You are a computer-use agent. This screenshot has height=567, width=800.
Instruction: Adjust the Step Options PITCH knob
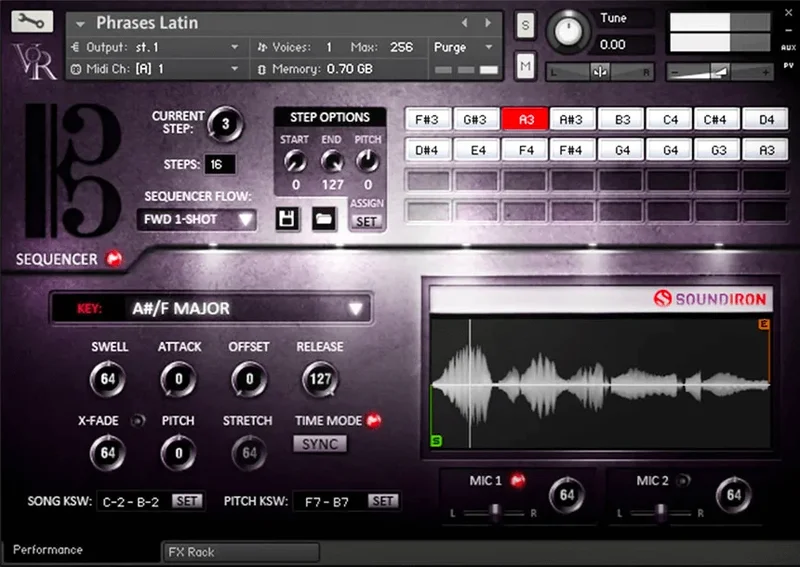point(367,162)
